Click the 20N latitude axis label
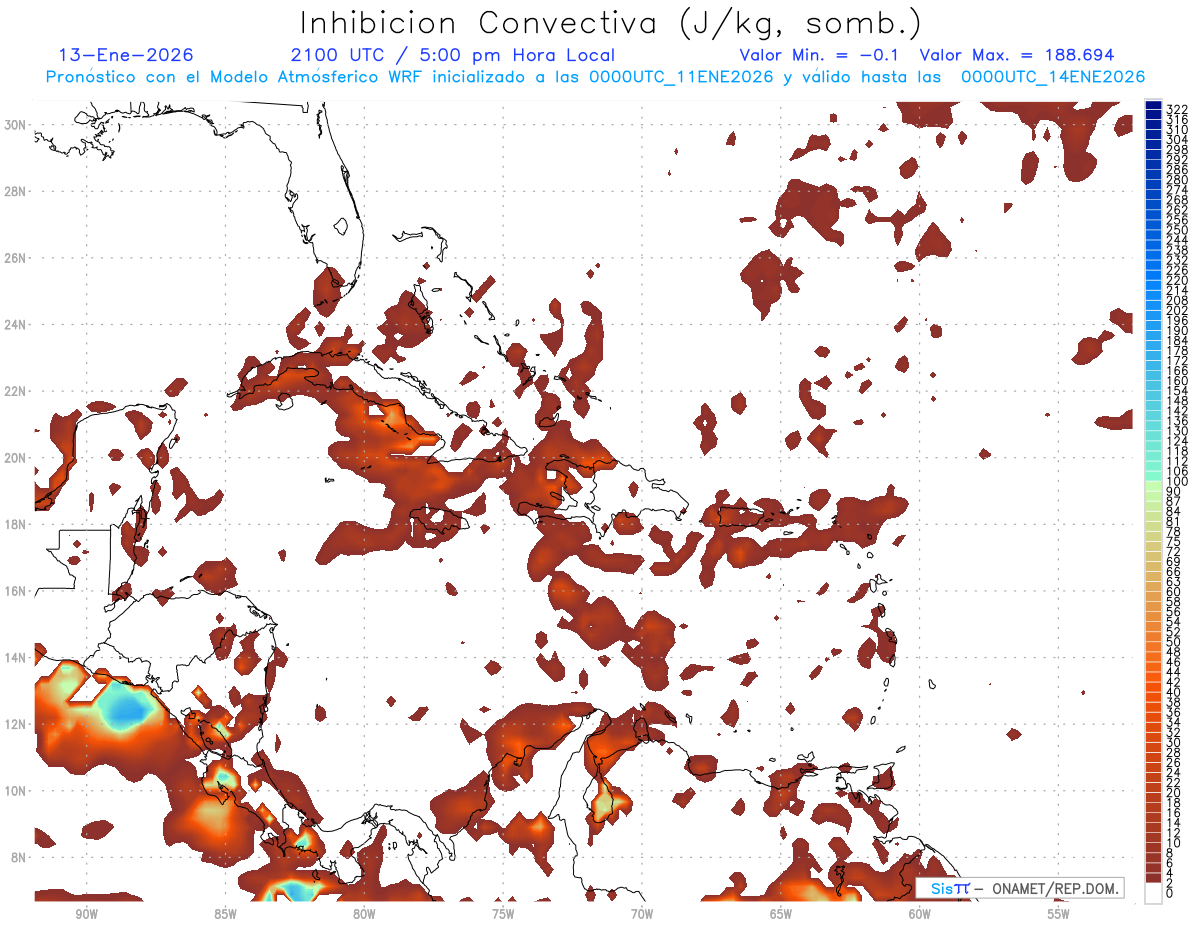 click(x=14, y=458)
